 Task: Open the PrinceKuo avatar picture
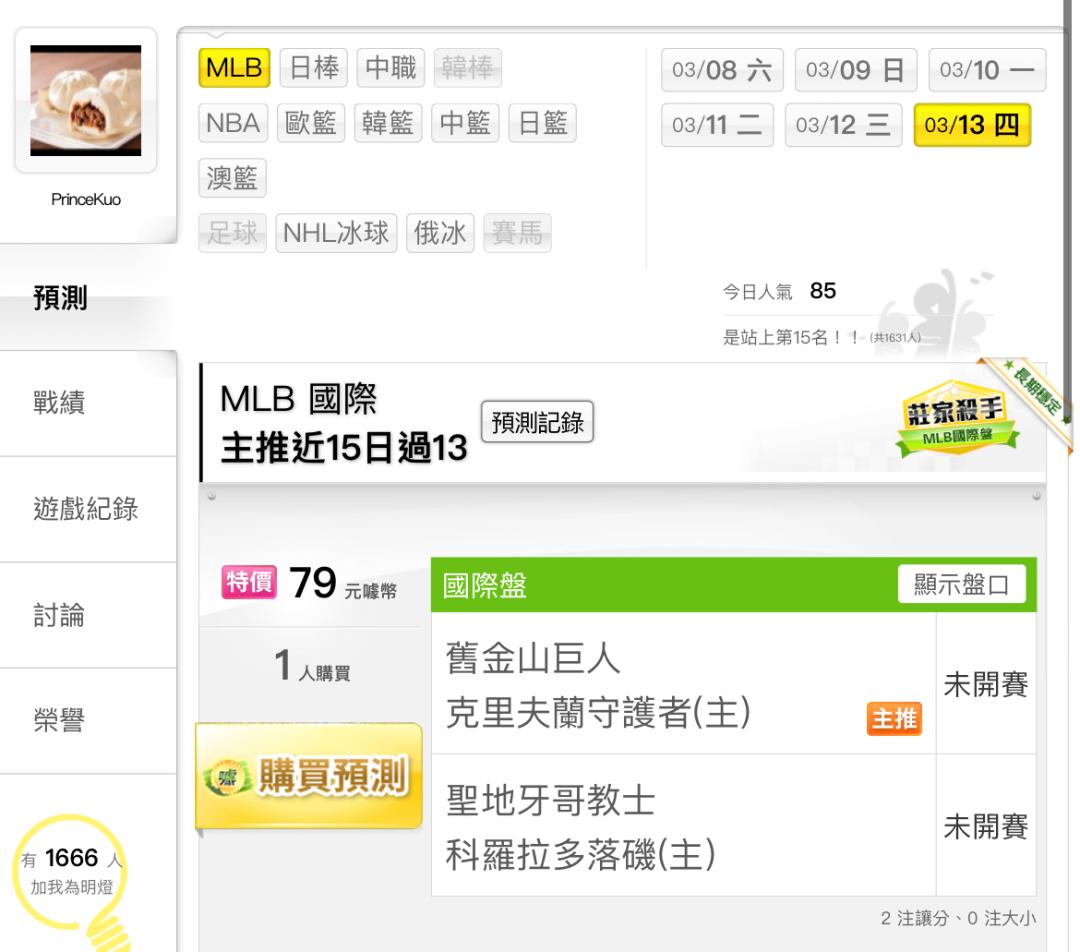click(x=85, y=101)
